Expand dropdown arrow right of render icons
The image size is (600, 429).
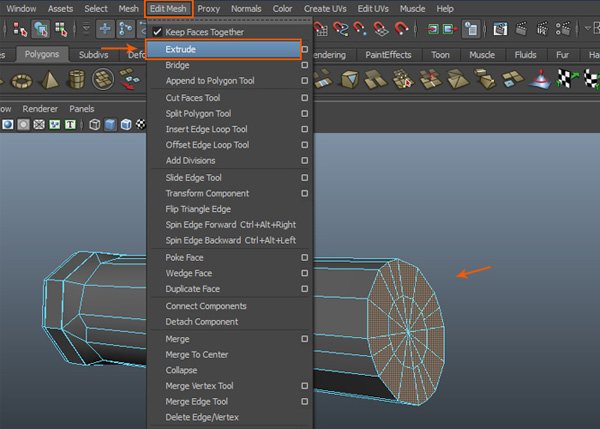[588, 28]
